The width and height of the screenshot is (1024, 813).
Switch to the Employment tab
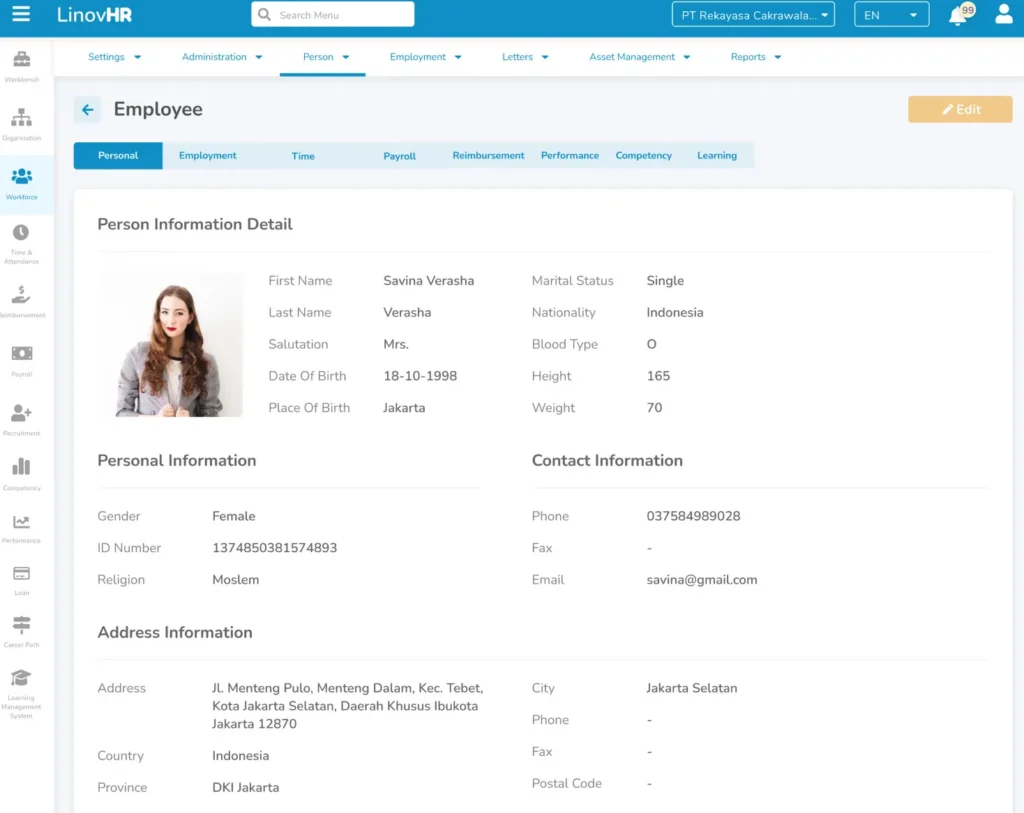click(x=207, y=155)
